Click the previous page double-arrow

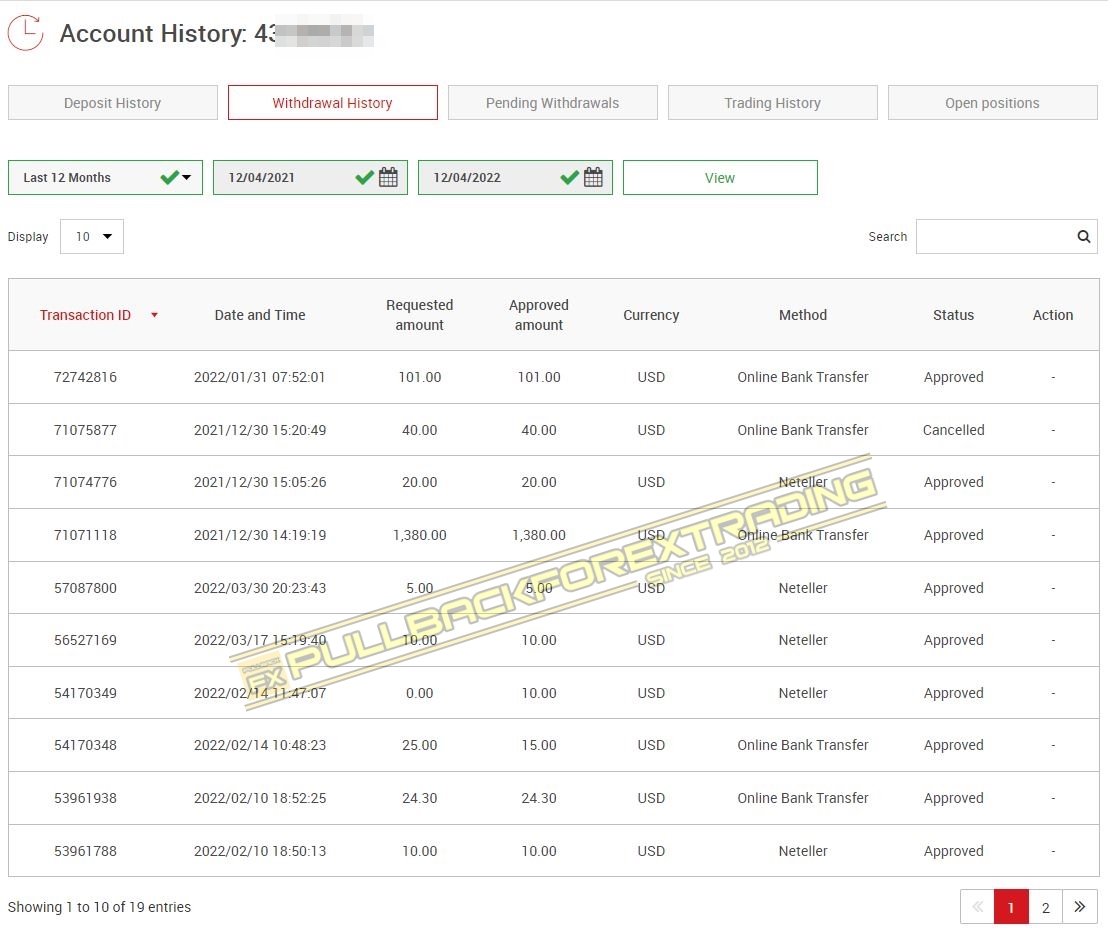point(977,907)
